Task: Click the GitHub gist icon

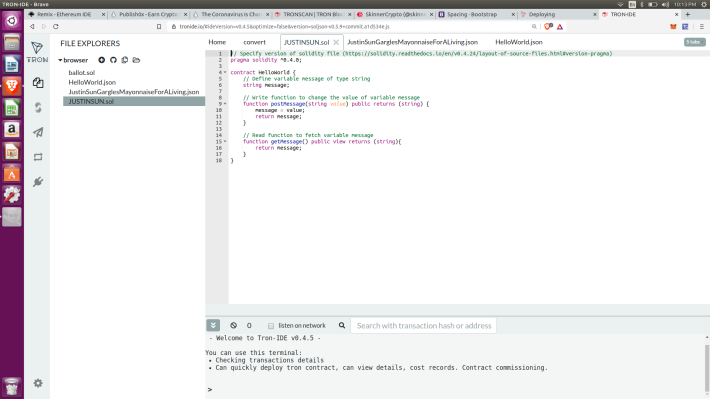Action: click(113, 60)
